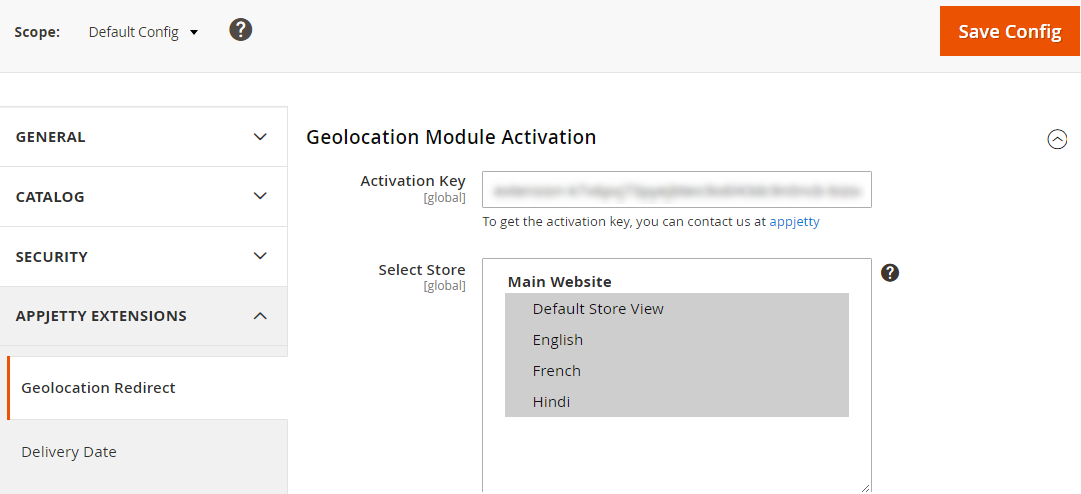Expand the Security settings section
The height and width of the screenshot is (494, 1081).
click(143, 257)
